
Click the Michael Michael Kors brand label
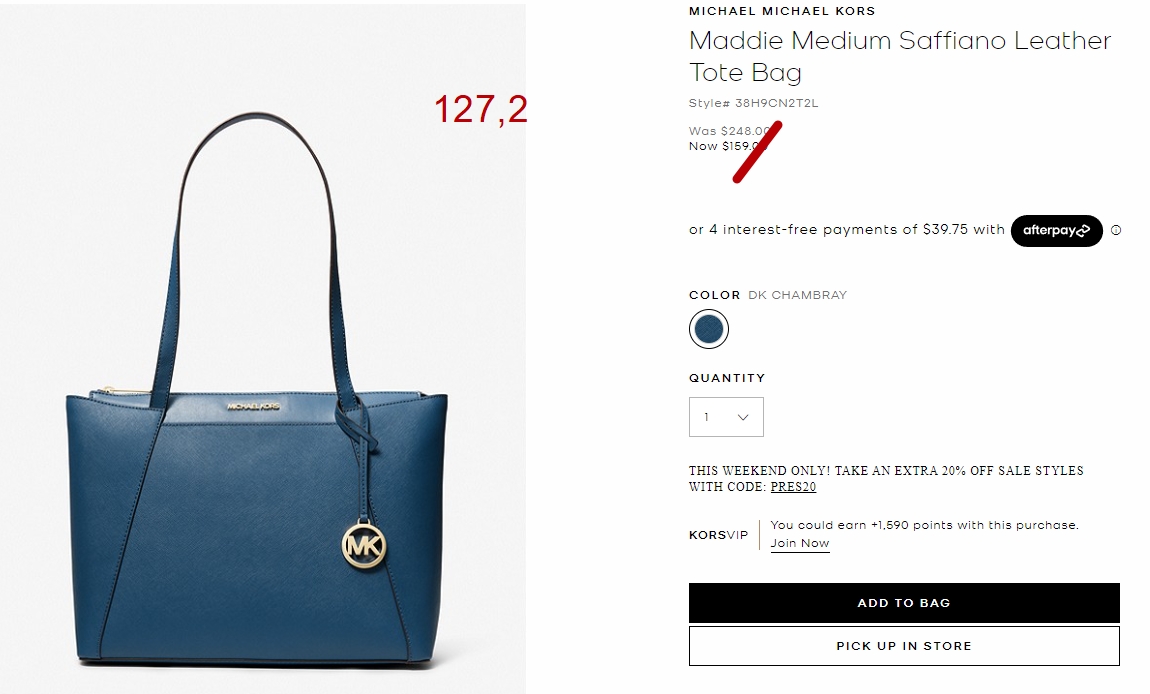click(782, 11)
